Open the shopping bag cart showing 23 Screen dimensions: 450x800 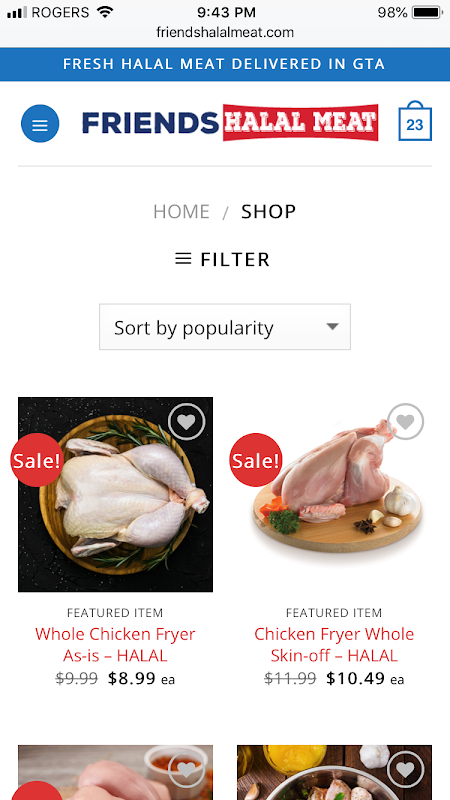pos(415,121)
